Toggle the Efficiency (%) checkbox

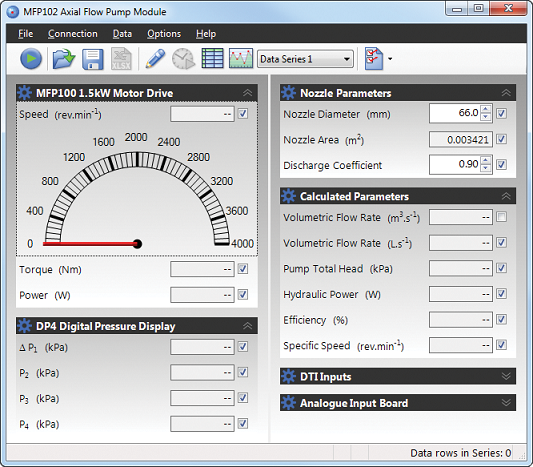(501, 319)
